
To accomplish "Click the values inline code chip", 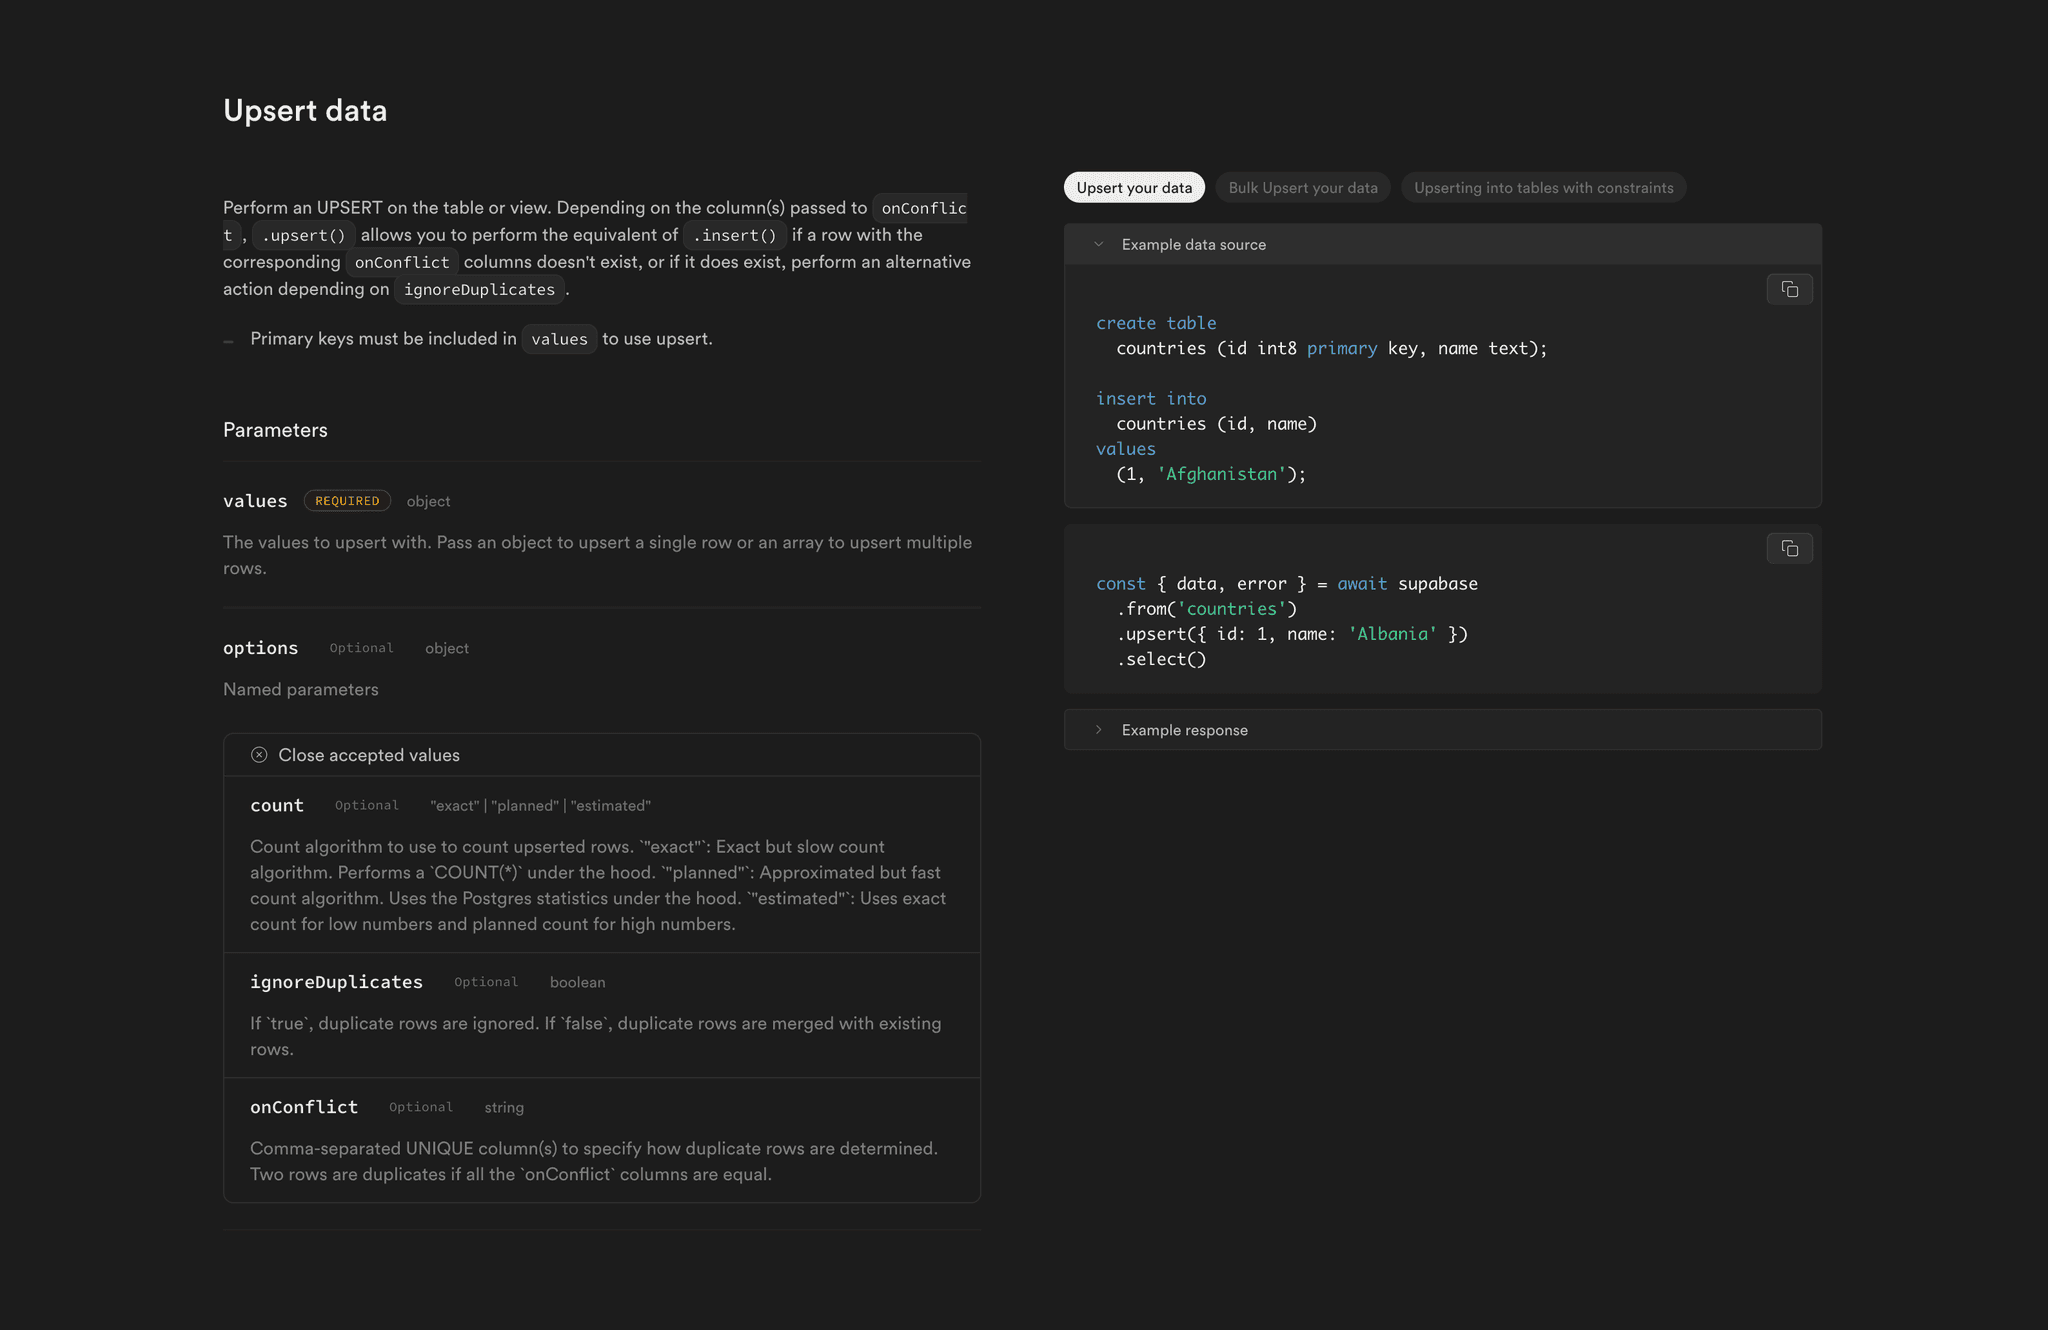I will click(x=559, y=338).
